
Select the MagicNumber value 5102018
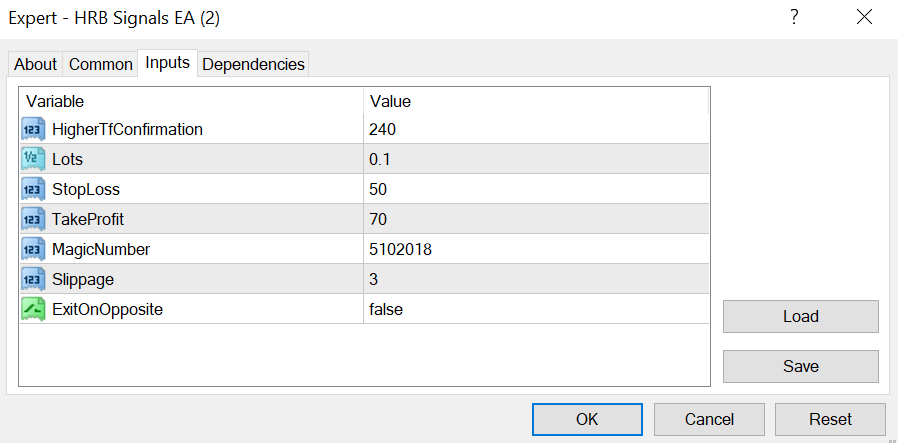tap(536, 249)
